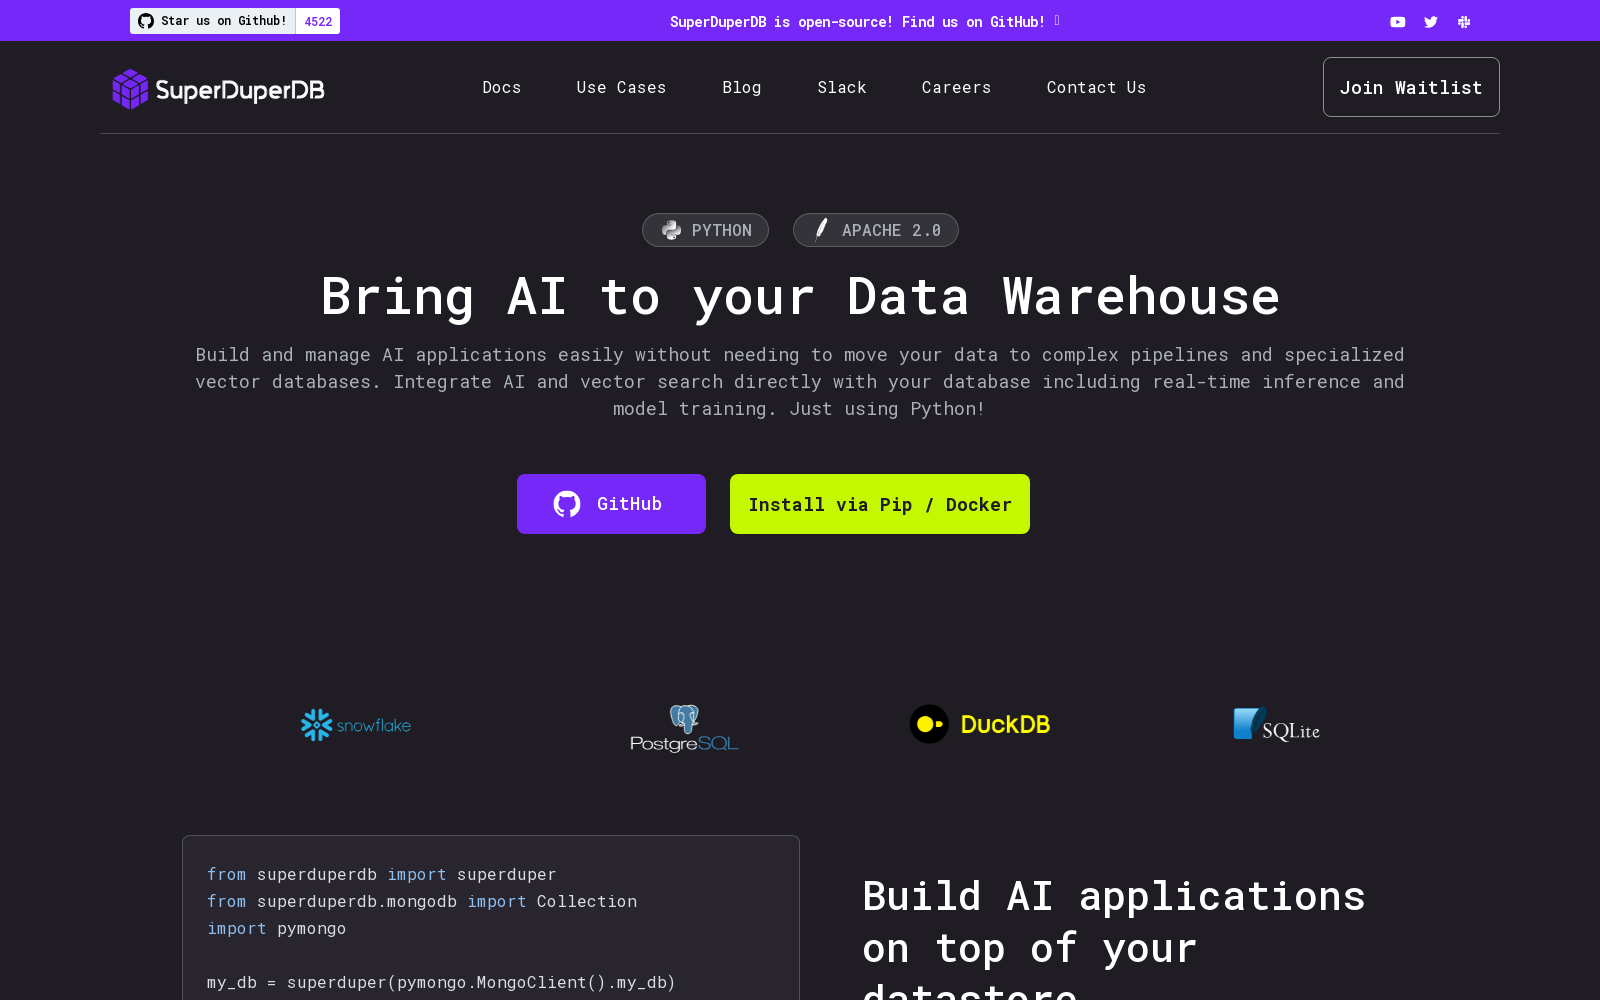Click the SQLite logo
Screen dimensions: 1600x1000
pos(1276,725)
